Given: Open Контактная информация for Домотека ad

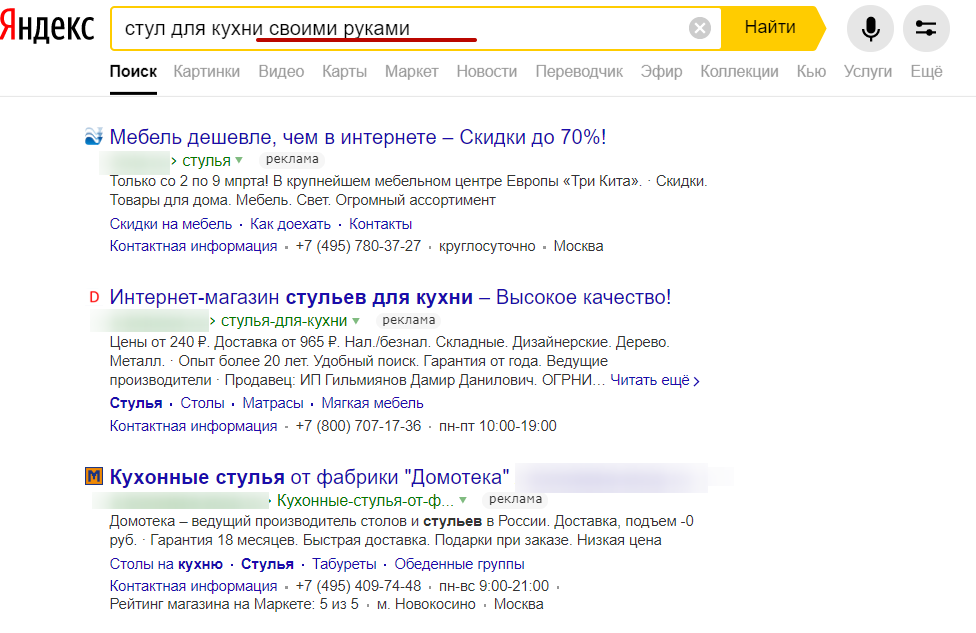Looking at the screenshot, I should point(193,586).
